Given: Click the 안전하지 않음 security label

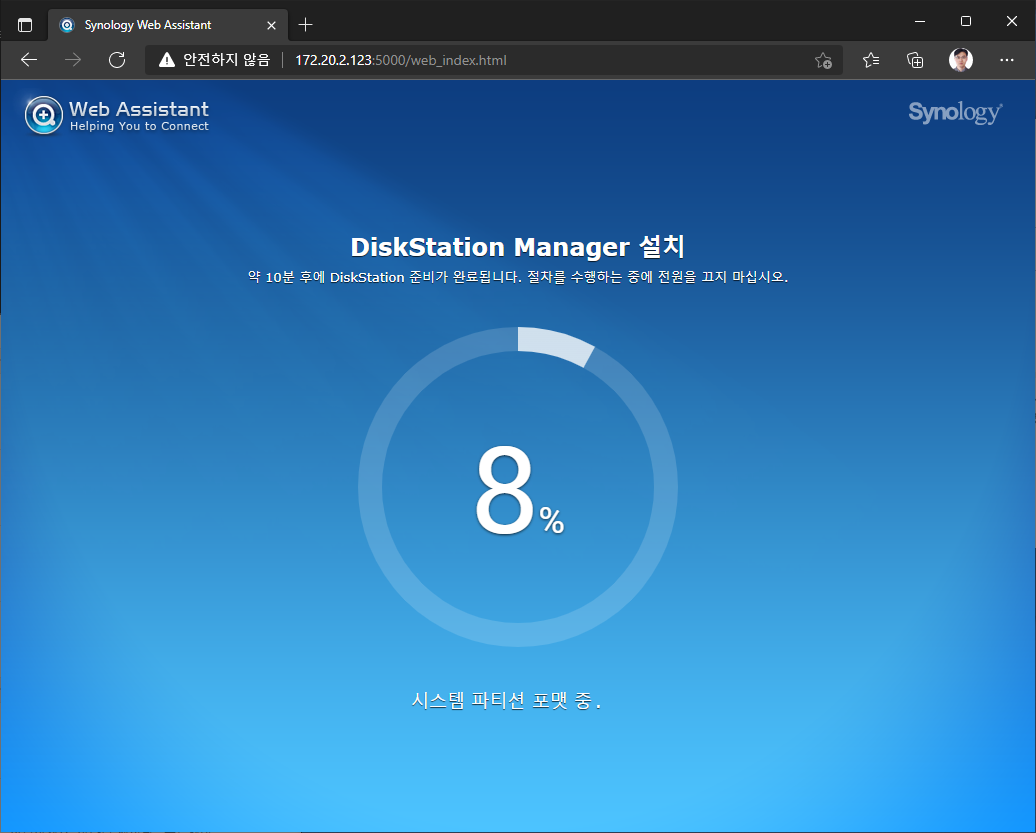Looking at the screenshot, I should point(227,60).
